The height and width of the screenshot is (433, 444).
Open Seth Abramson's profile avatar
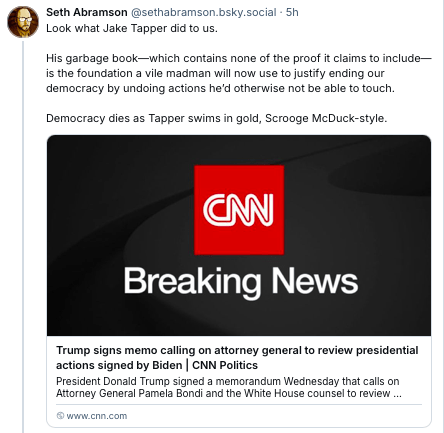[x=23, y=22]
